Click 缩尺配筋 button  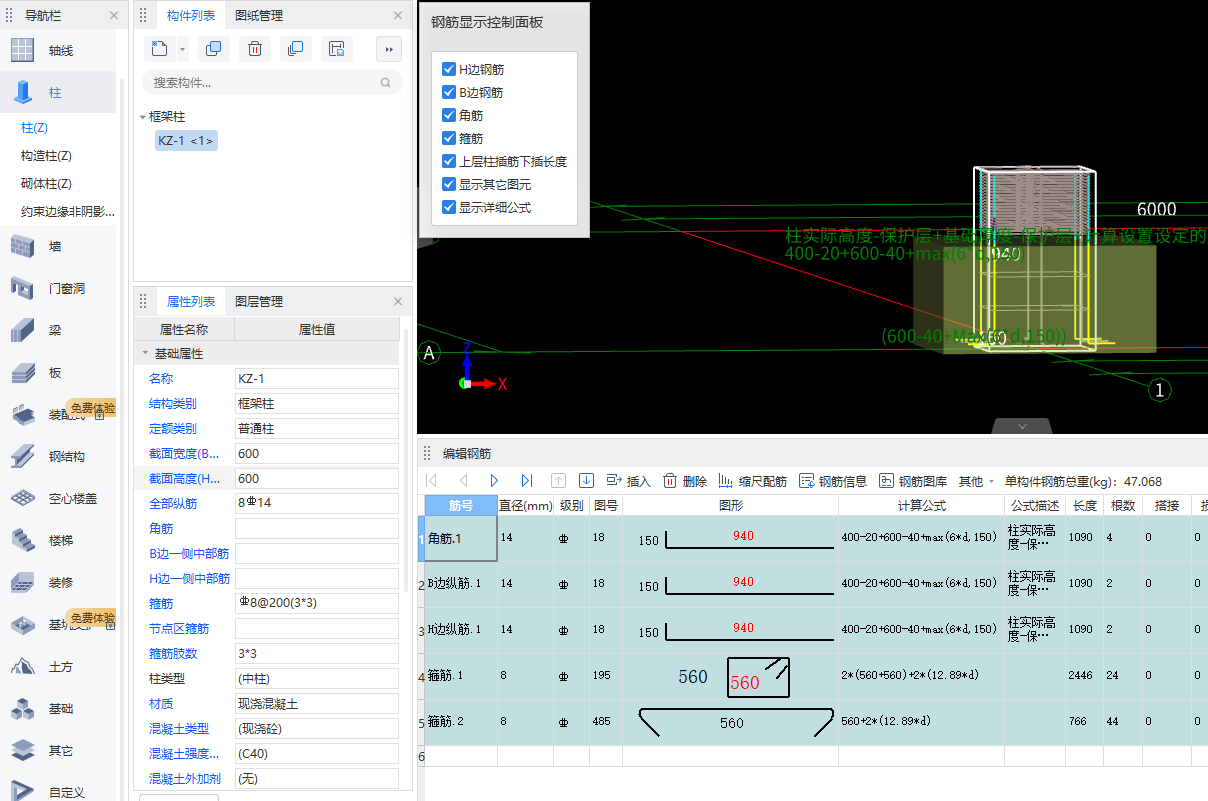[753, 481]
